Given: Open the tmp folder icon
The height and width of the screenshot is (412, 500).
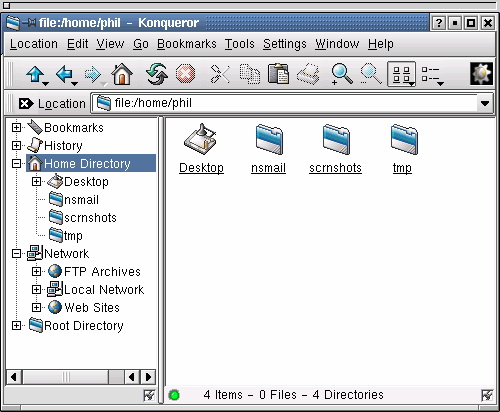Looking at the screenshot, I should point(404,139).
